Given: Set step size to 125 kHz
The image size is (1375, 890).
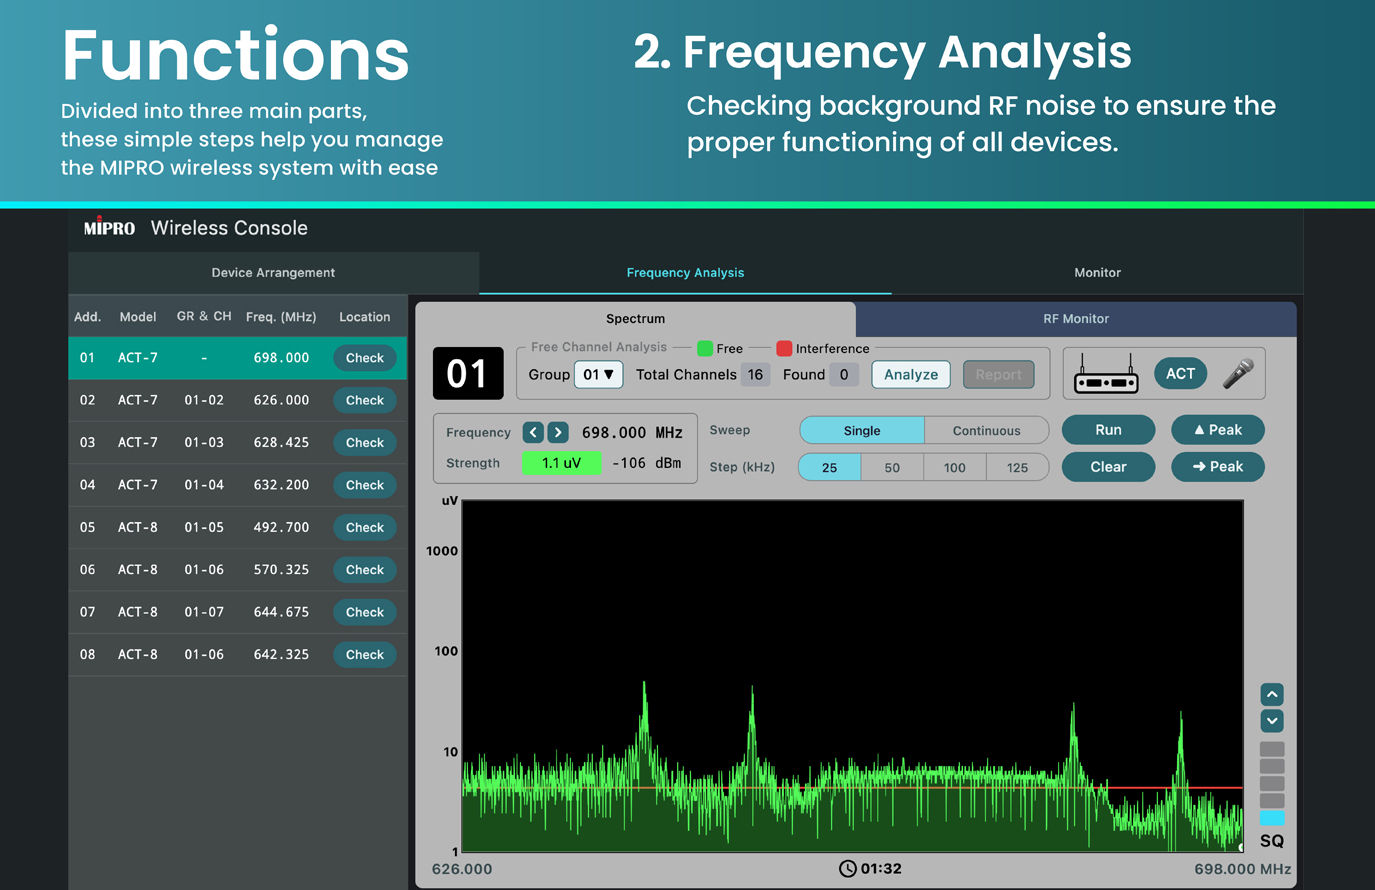Looking at the screenshot, I should coord(1017,468).
